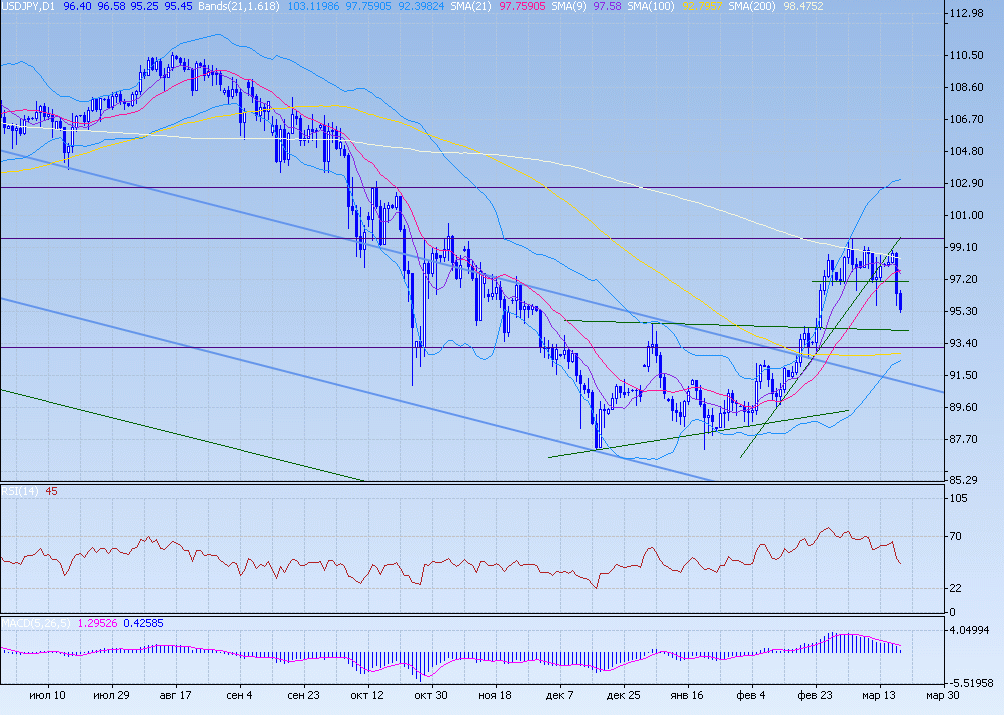Click the 'авг 17' time axis label
The width and height of the screenshot is (1004, 715).
point(175,695)
